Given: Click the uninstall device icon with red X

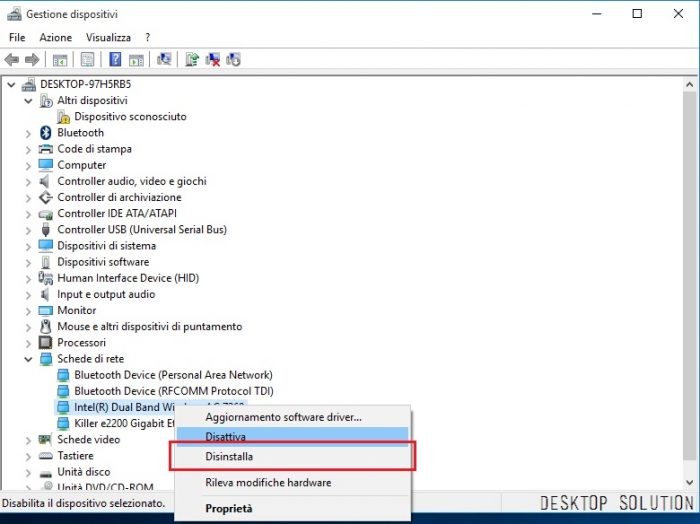Looking at the screenshot, I should pos(212,59).
